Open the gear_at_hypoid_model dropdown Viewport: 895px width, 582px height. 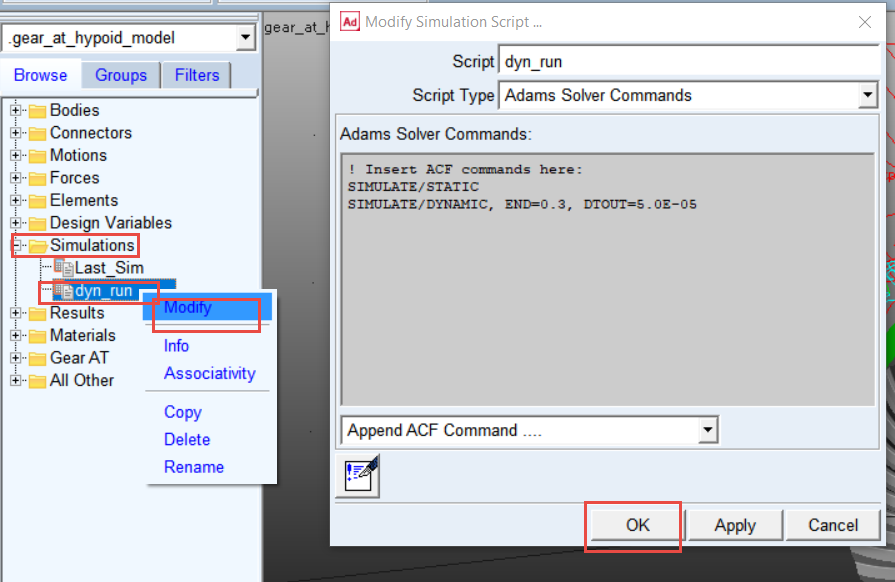(x=245, y=38)
